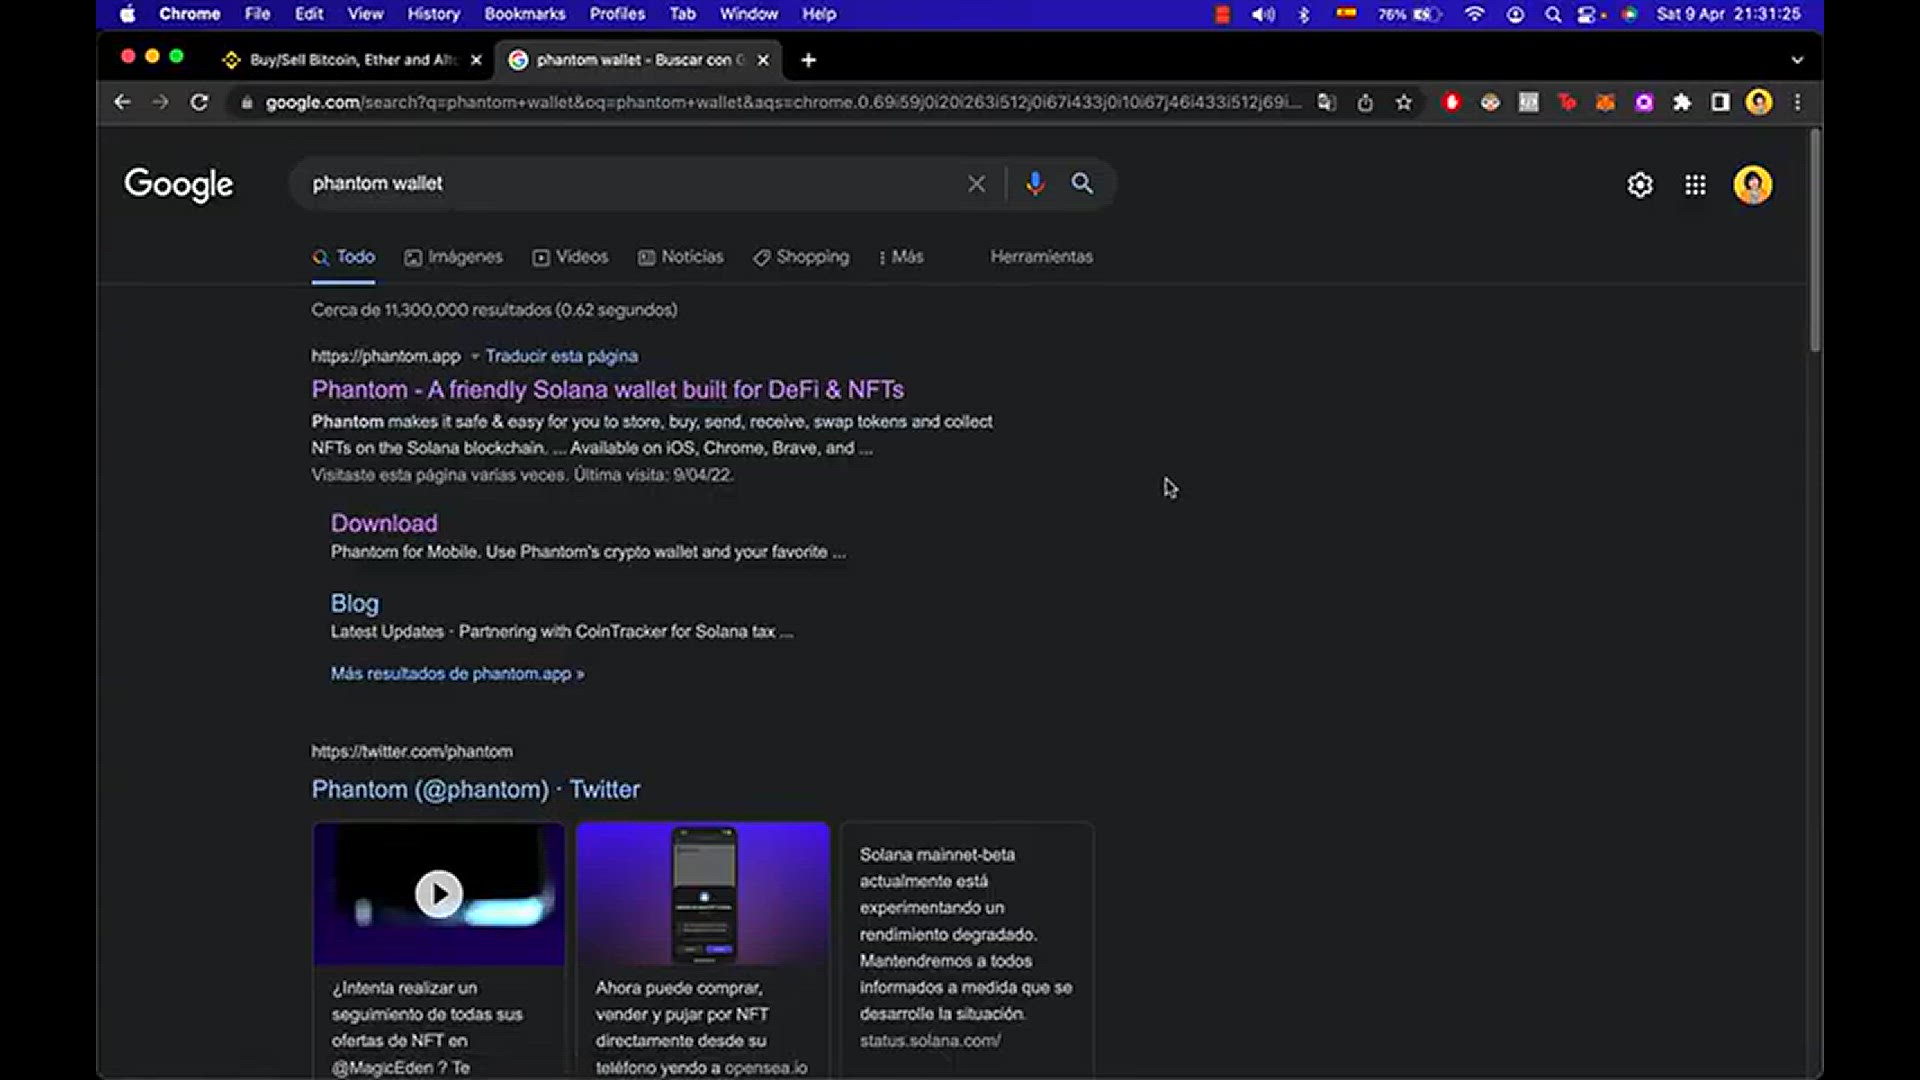The image size is (1920, 1080).
Task: Click the MetaMask fox extension icon
Action: pos(1605,102)
